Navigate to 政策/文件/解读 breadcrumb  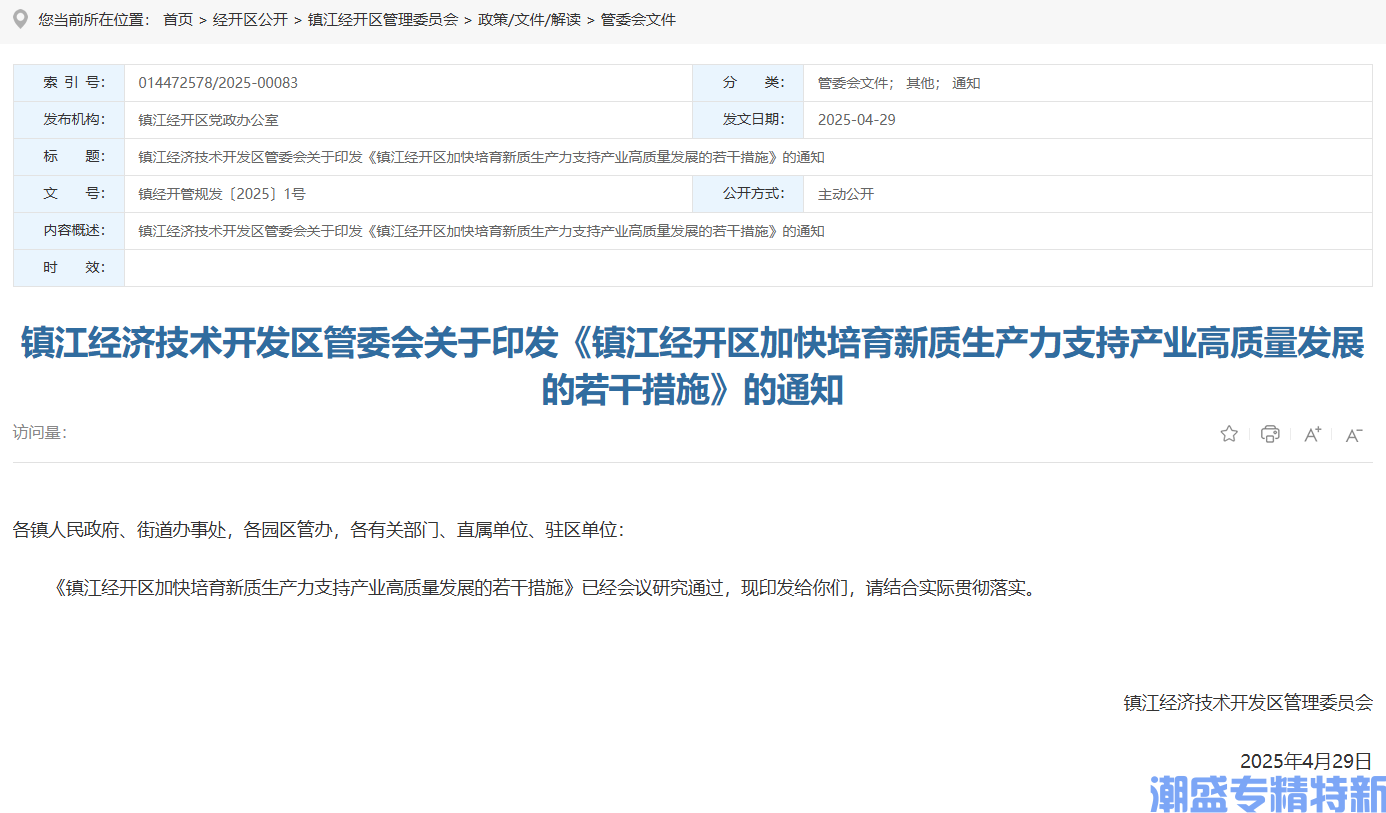pos(529,19)
